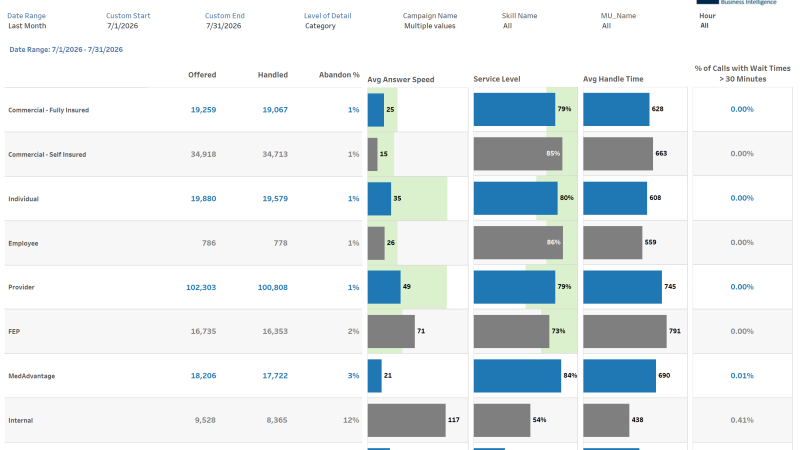Open the Campaign Name filter showing Multiple values
Viewport: 800px width, 450px height.
coord(430,26)
